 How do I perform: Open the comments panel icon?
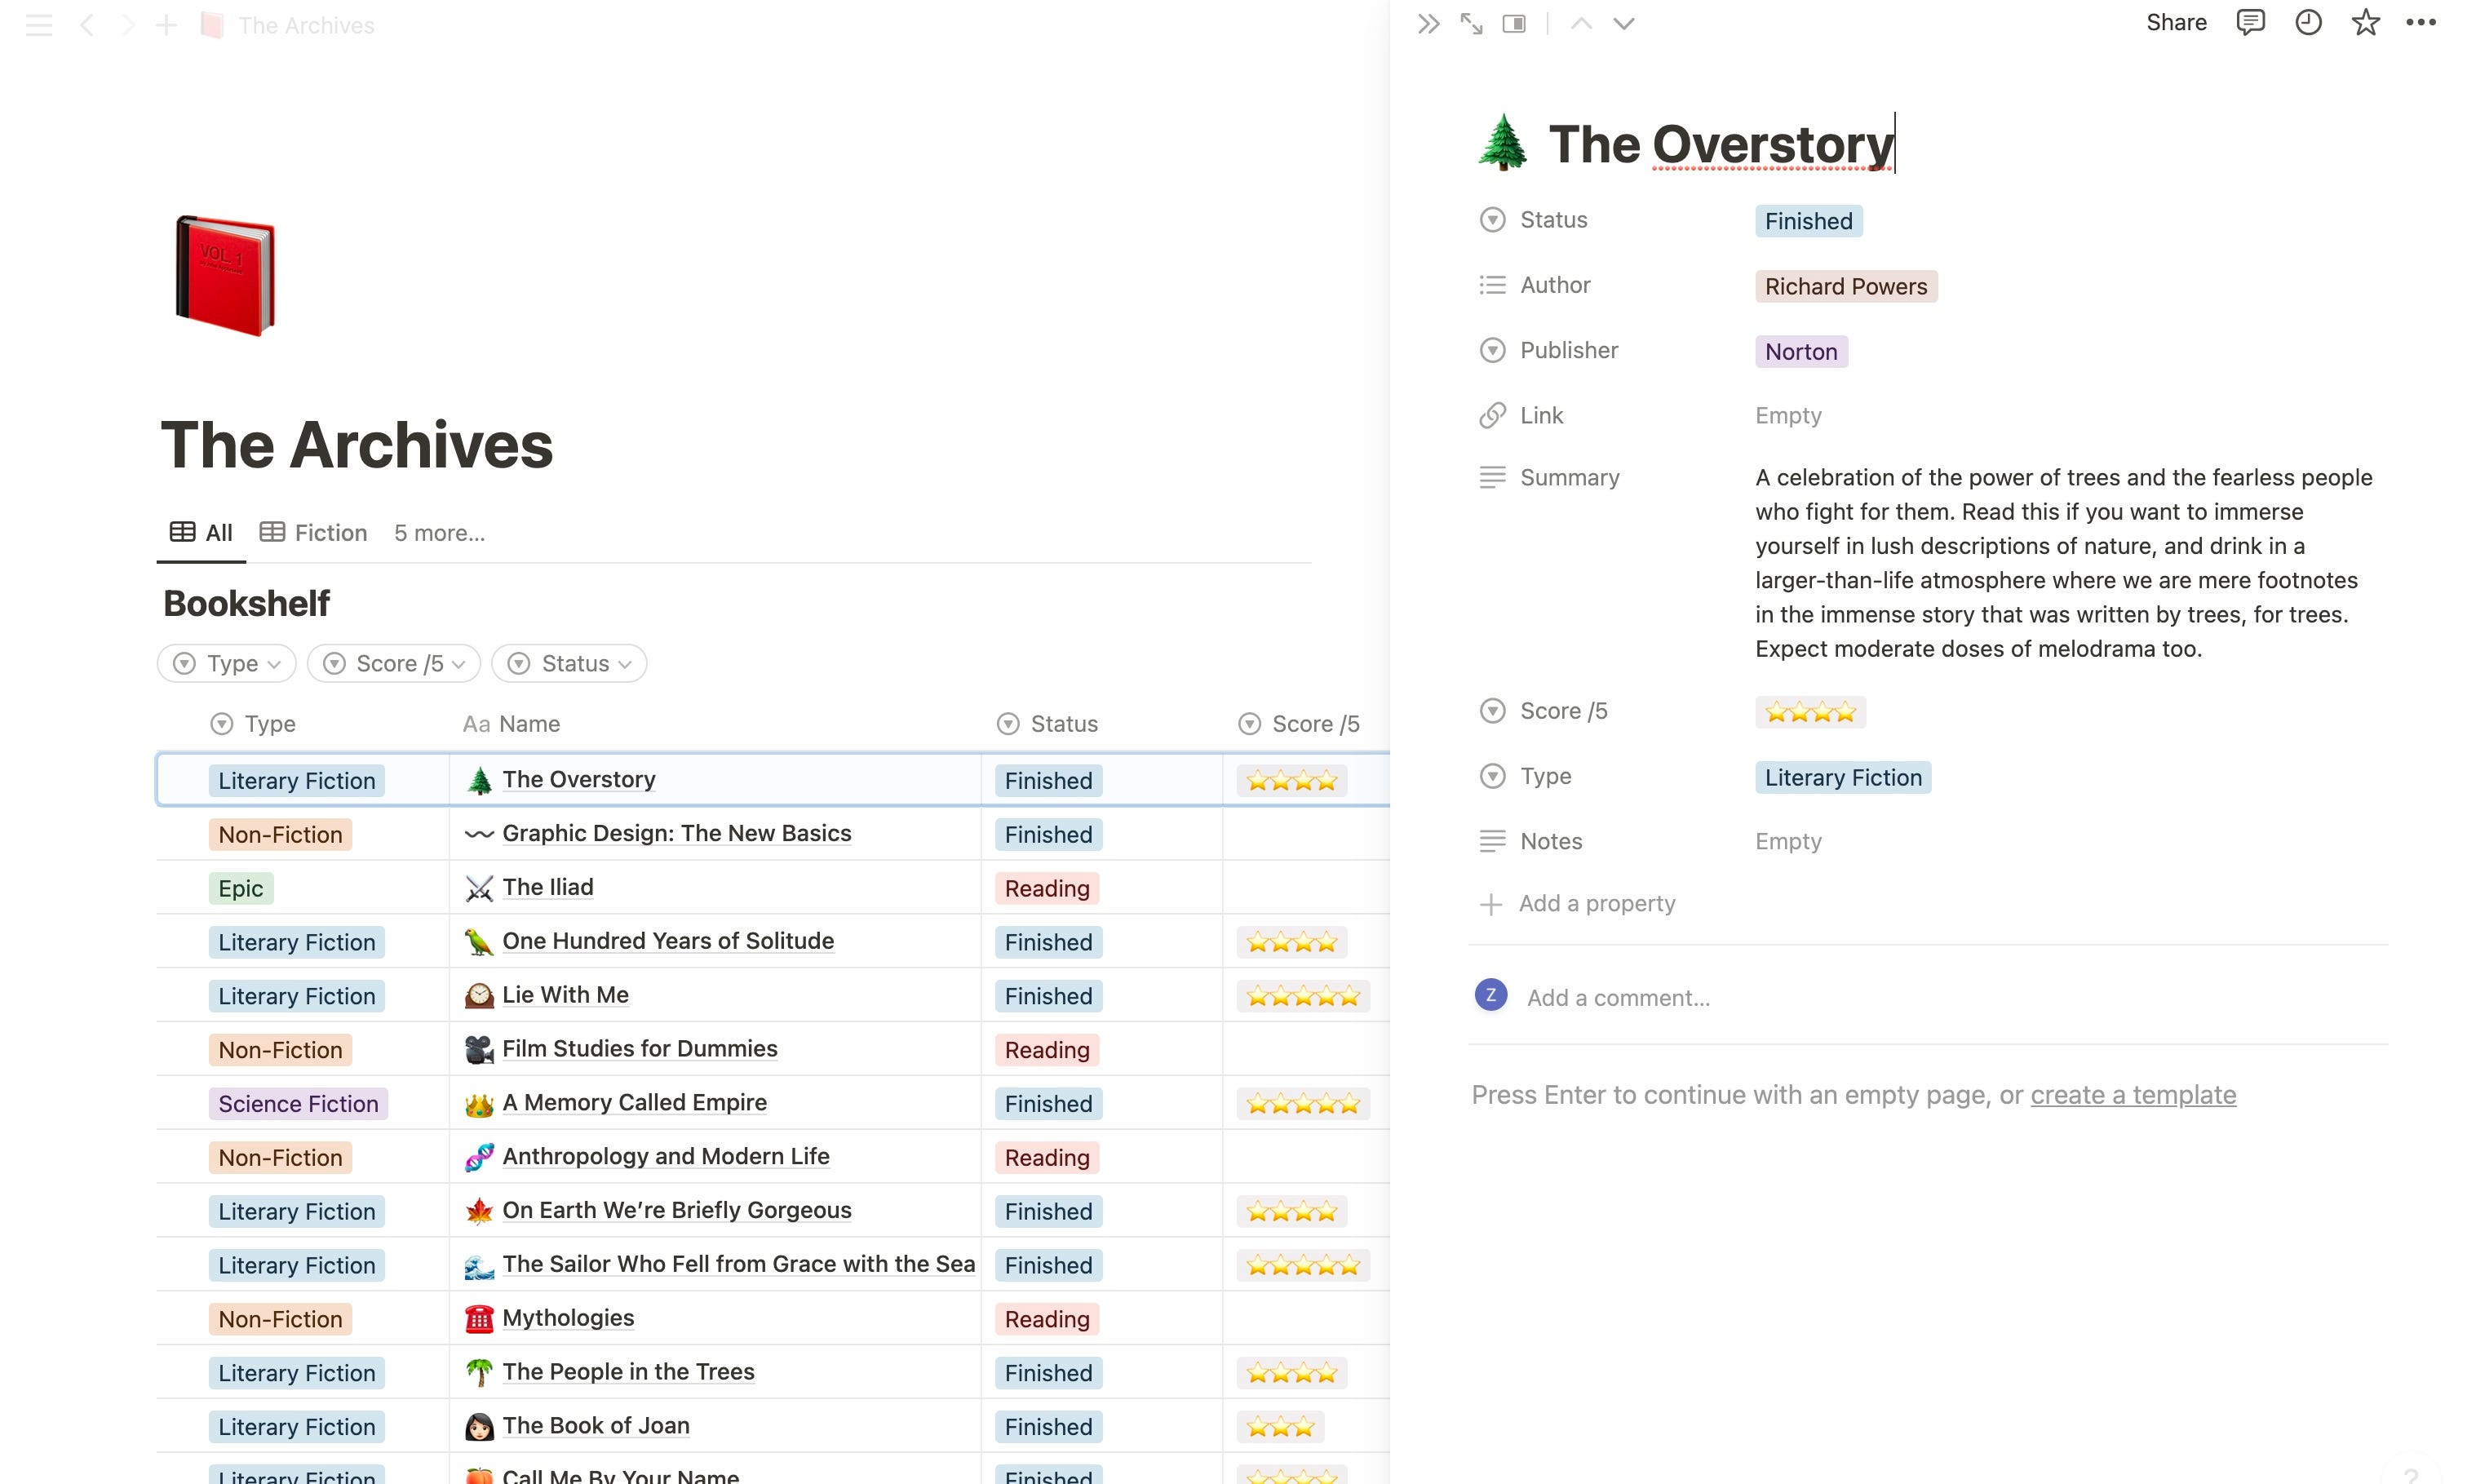pos(2249,23)
